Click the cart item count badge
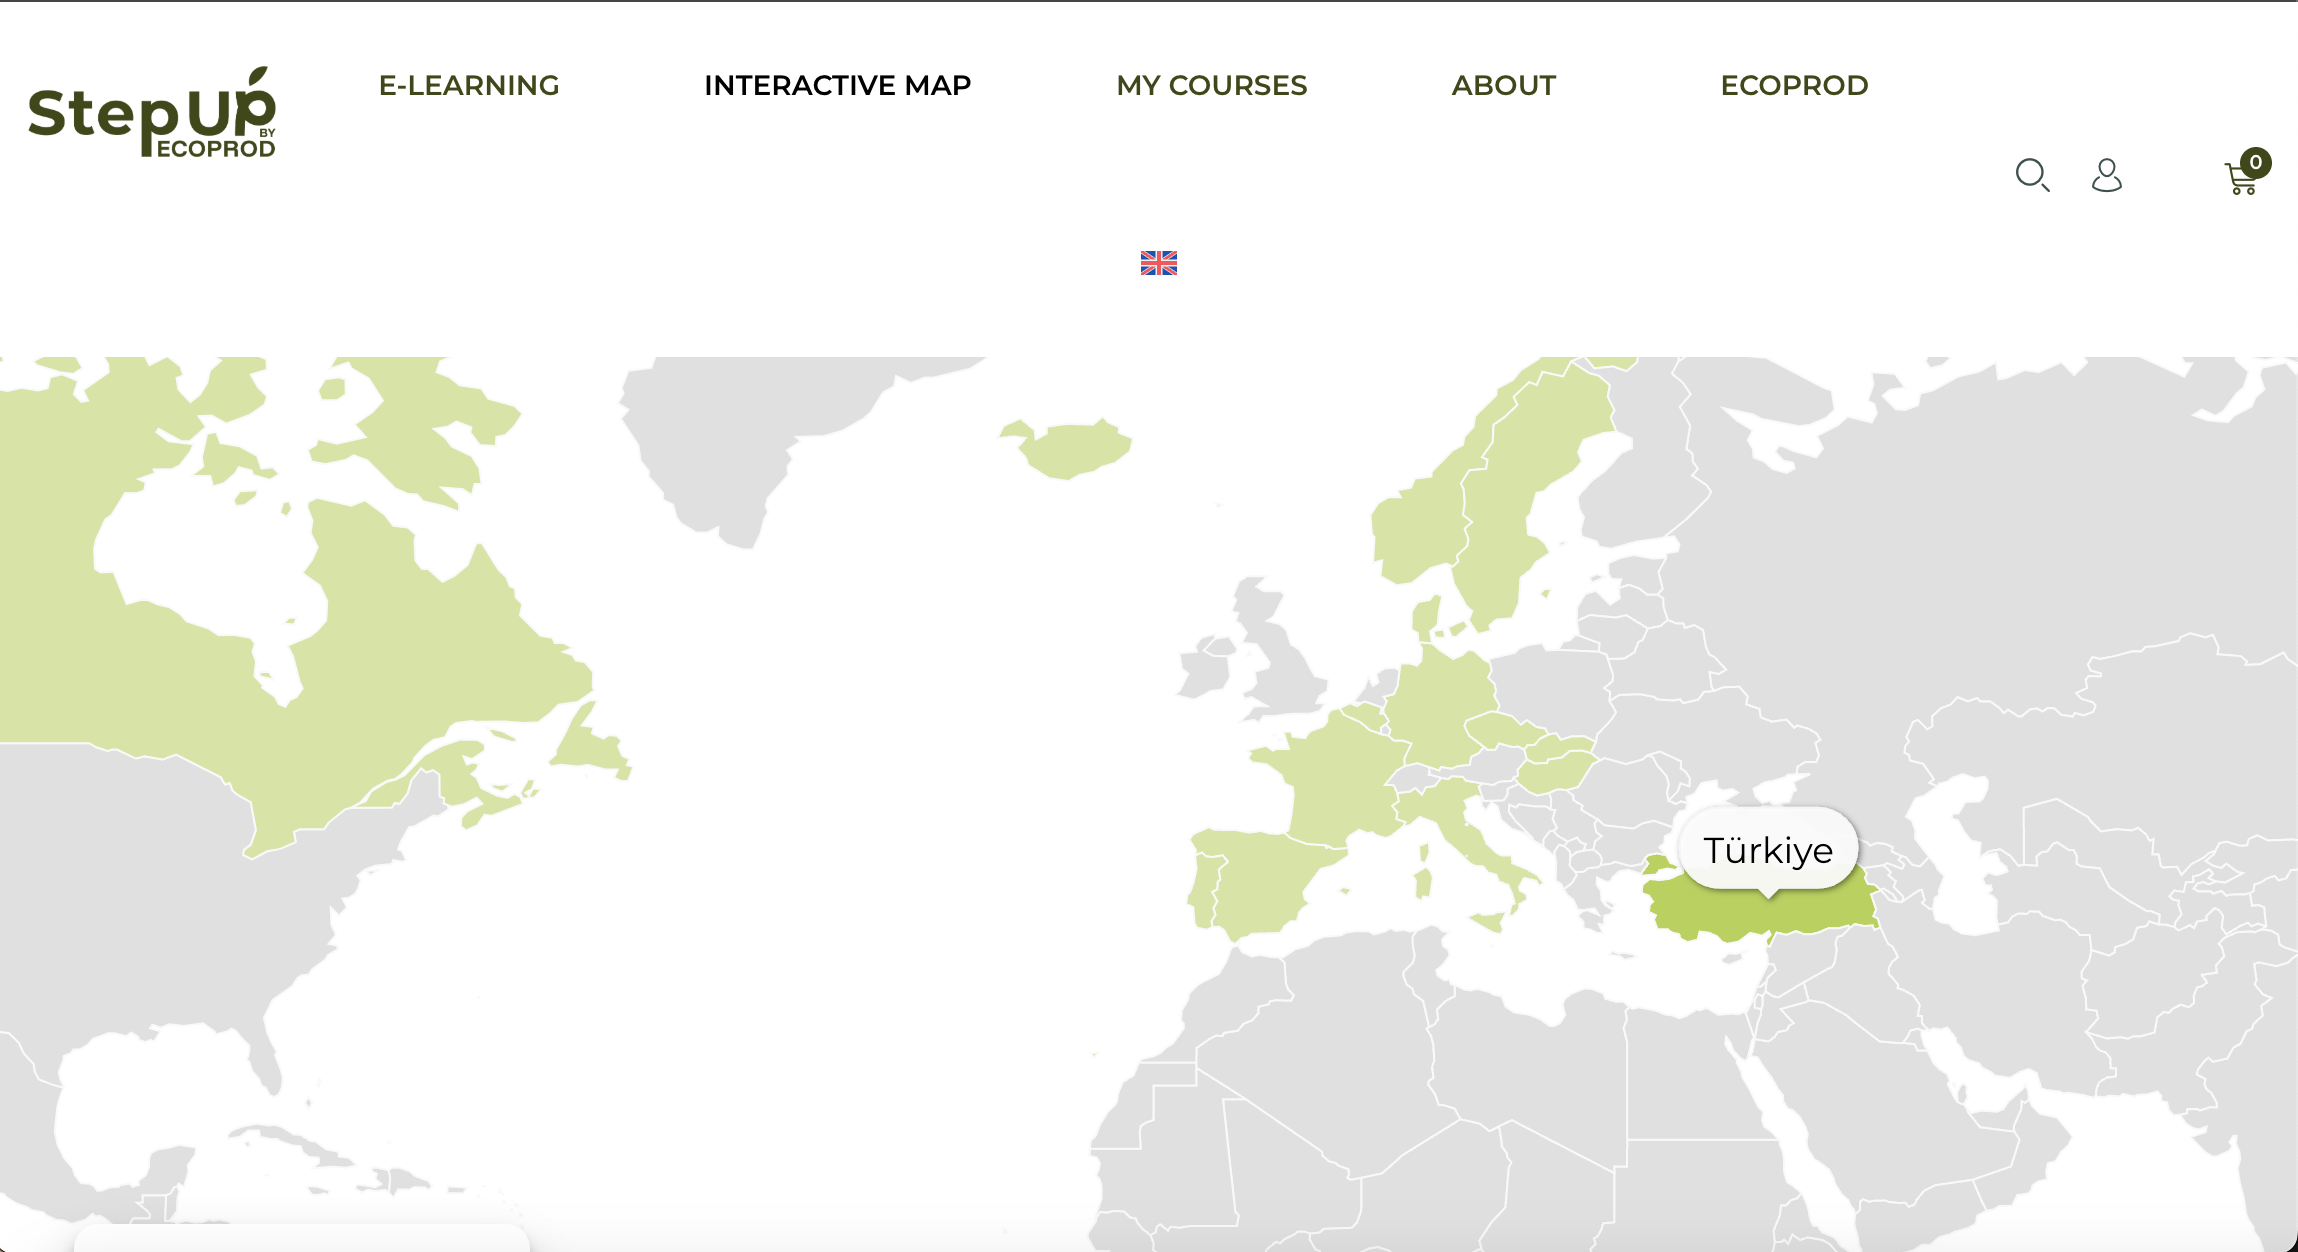Image resolution: width=2298 pixels, height=1252 pixels. (x=2256, y=162)
